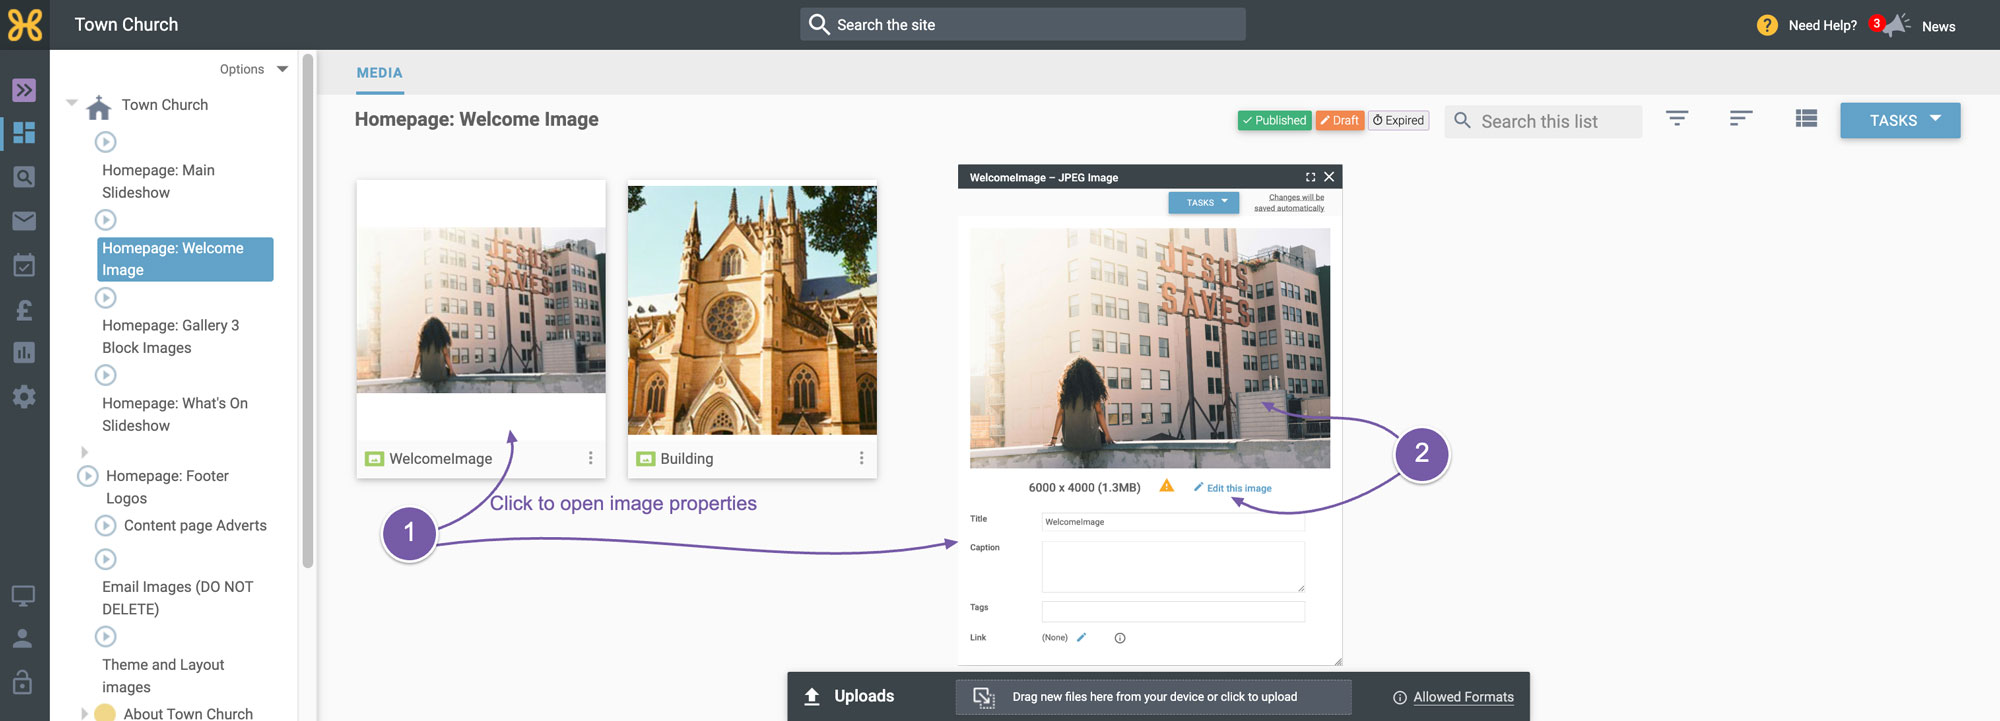Open the Allowed Formats link
The height and width of the screenshot is (721, 2000).
point(1463,697)
